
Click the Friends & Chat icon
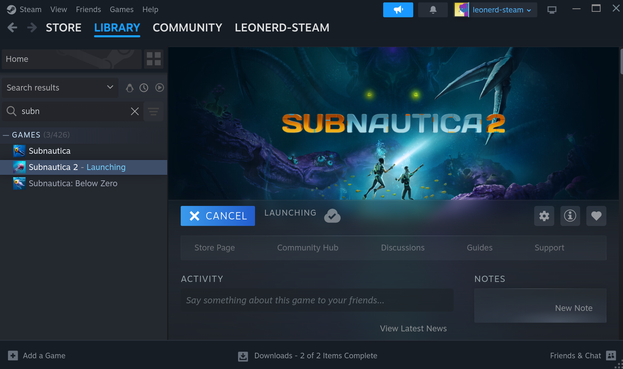[x=611, y=355]
